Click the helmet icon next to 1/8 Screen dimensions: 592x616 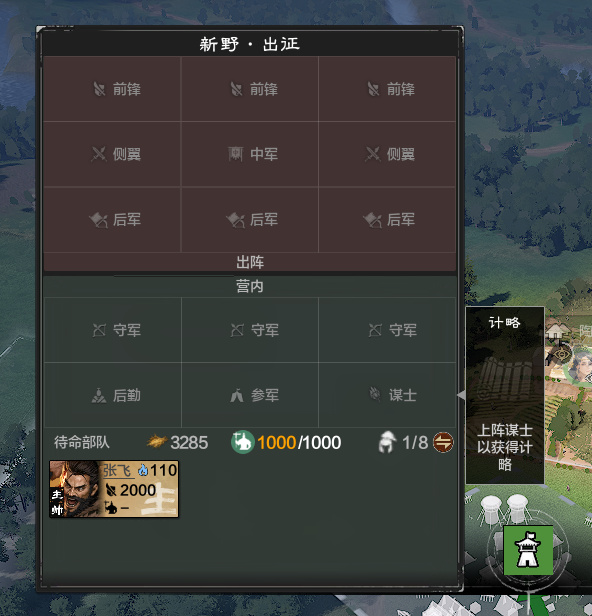coord(387,442)
